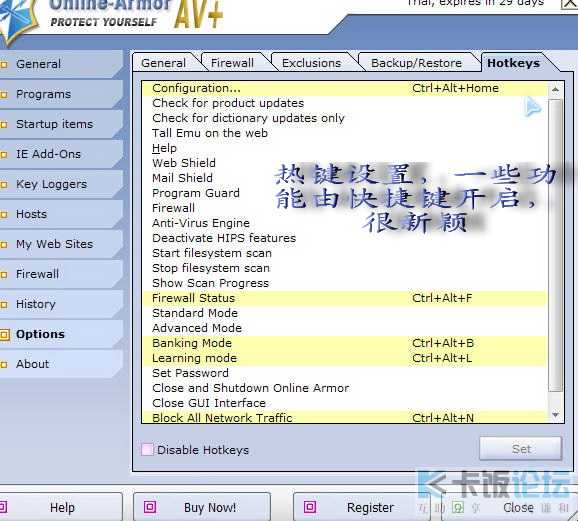Toggle the Disable Hotkeys checkbox
Screen dimensions: 578x521
(147, 449)
